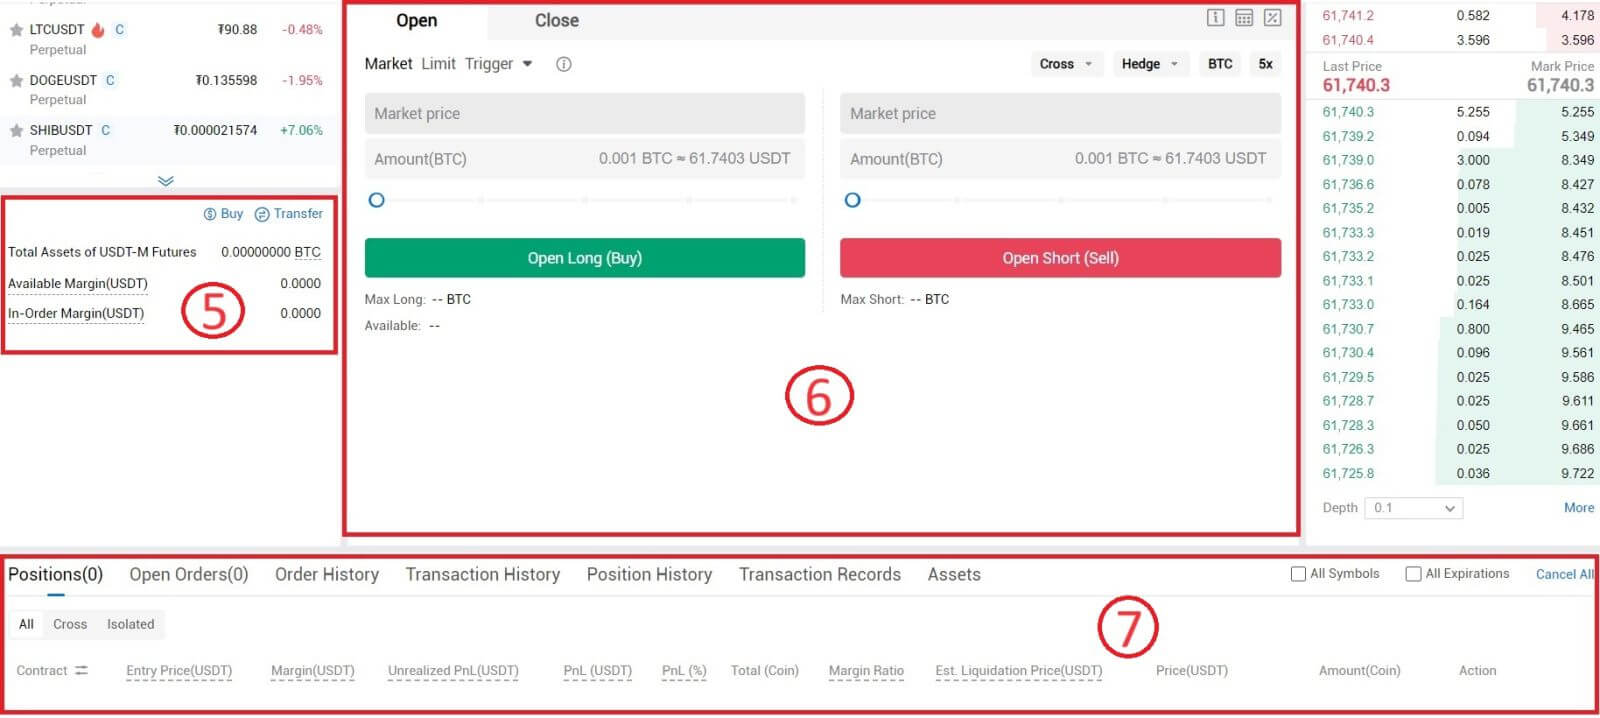Image resolution: width=1600 pixels, height=718 pixels.
Task: Expand the Hedge position mode dropdown
Action: [1149, 64]
